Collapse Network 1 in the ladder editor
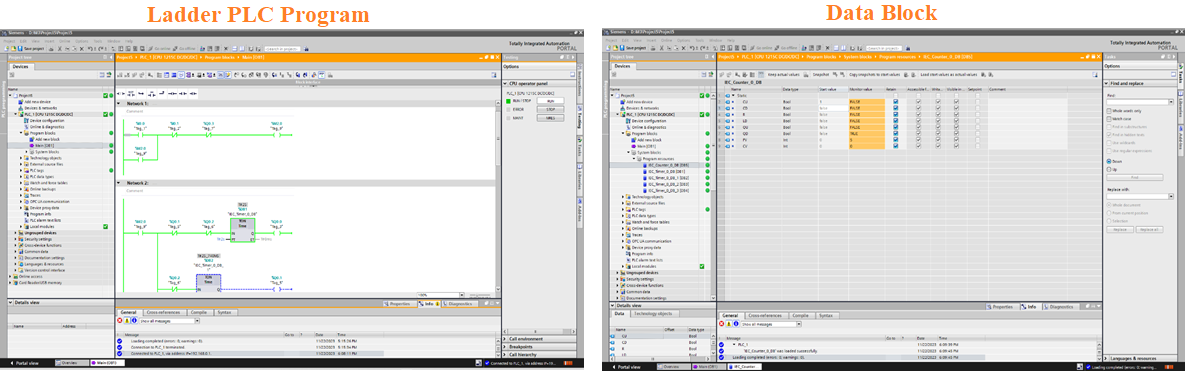1193x375 pixels. [x=119, y=103]
